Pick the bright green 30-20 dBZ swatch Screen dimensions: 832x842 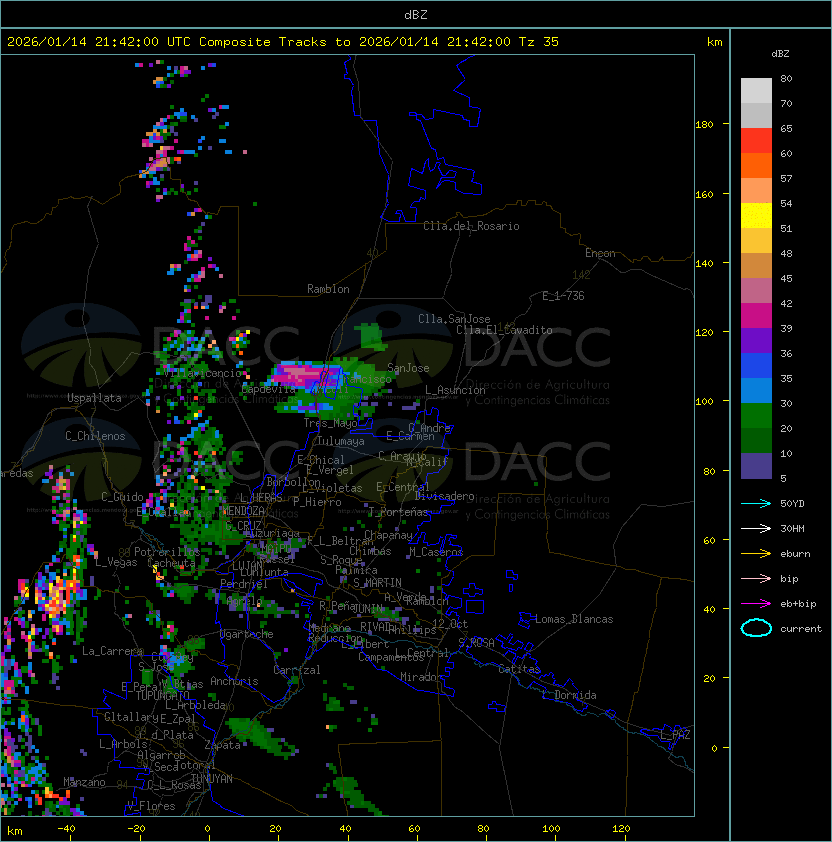pyautogui.click(x=756, y=416)
